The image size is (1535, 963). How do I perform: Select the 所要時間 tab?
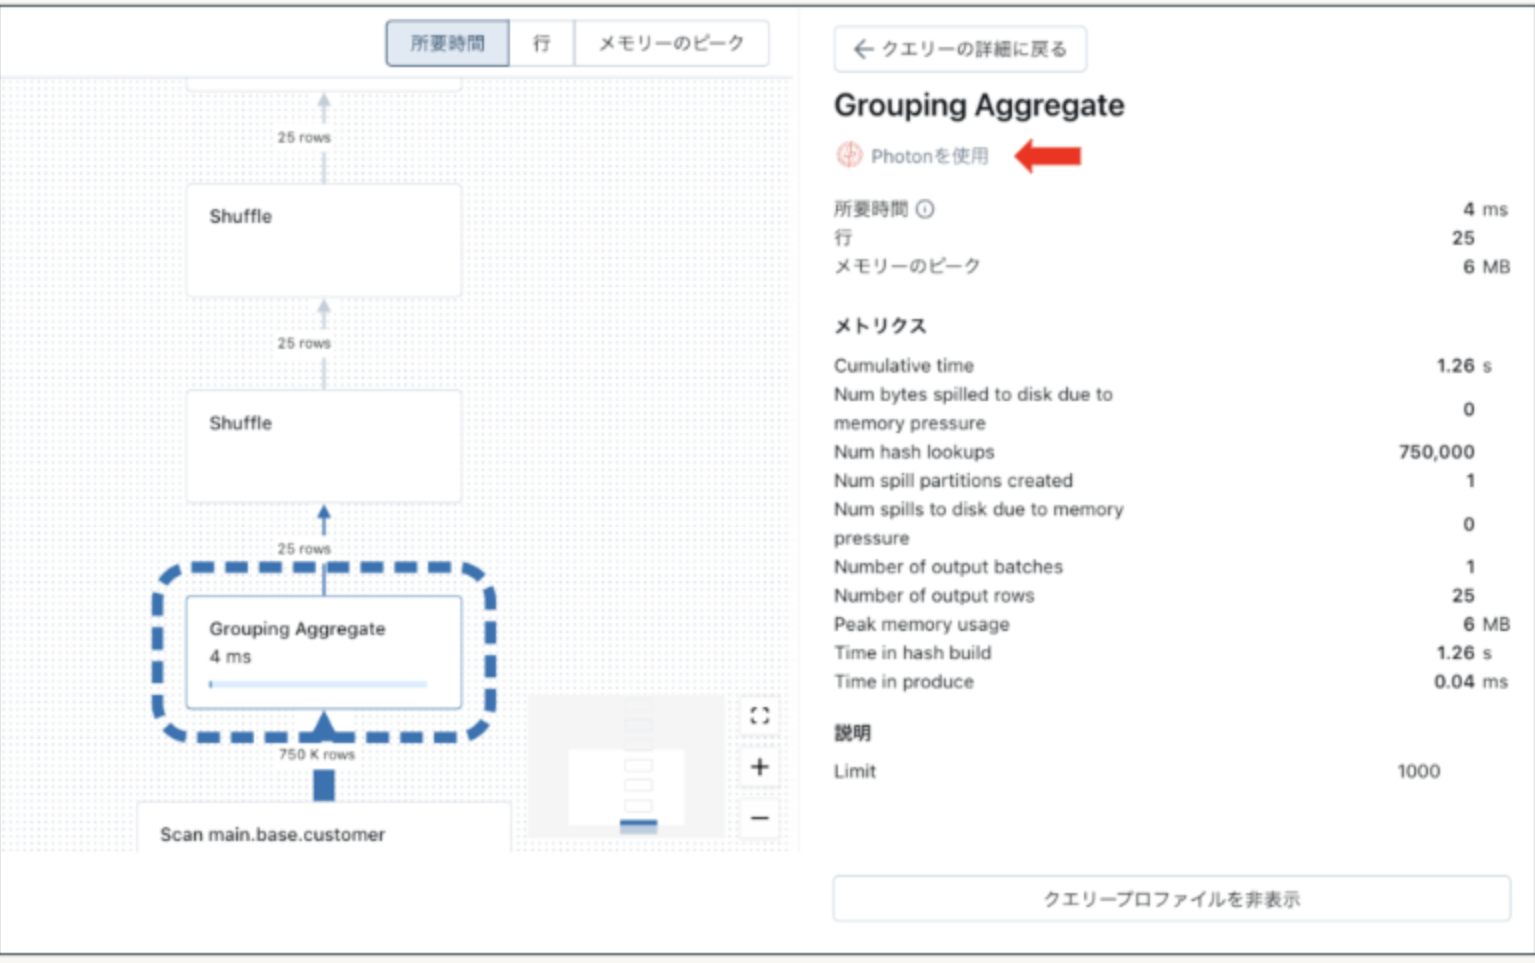click(x=446, y=43)
